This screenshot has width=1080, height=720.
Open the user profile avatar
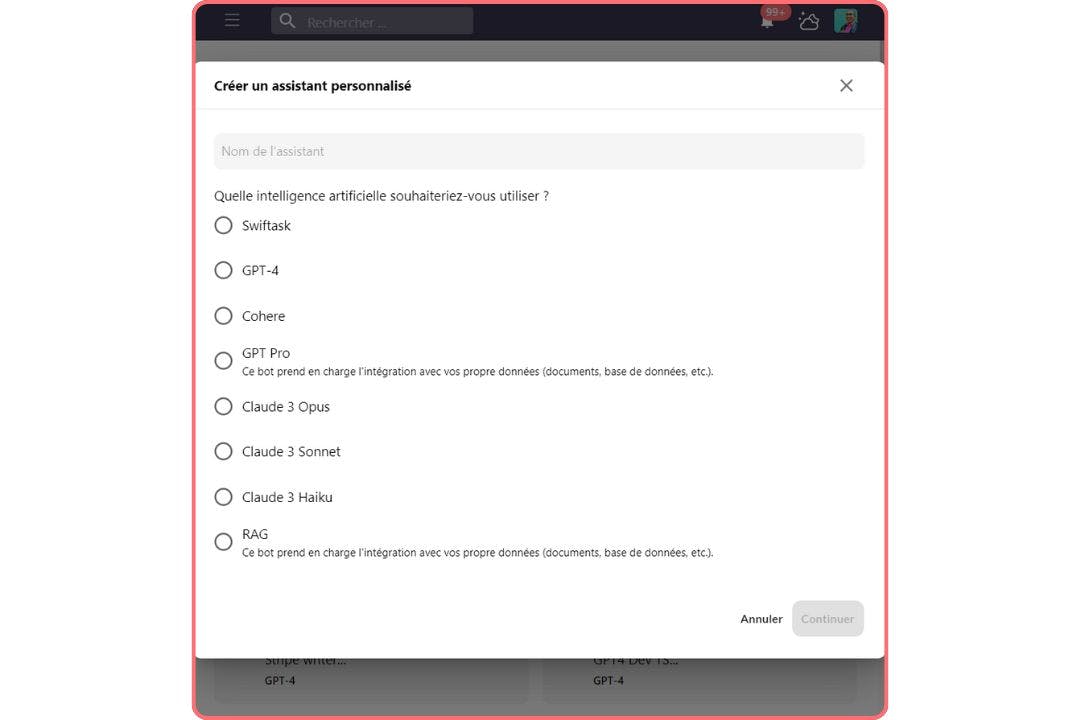(846, 21)
